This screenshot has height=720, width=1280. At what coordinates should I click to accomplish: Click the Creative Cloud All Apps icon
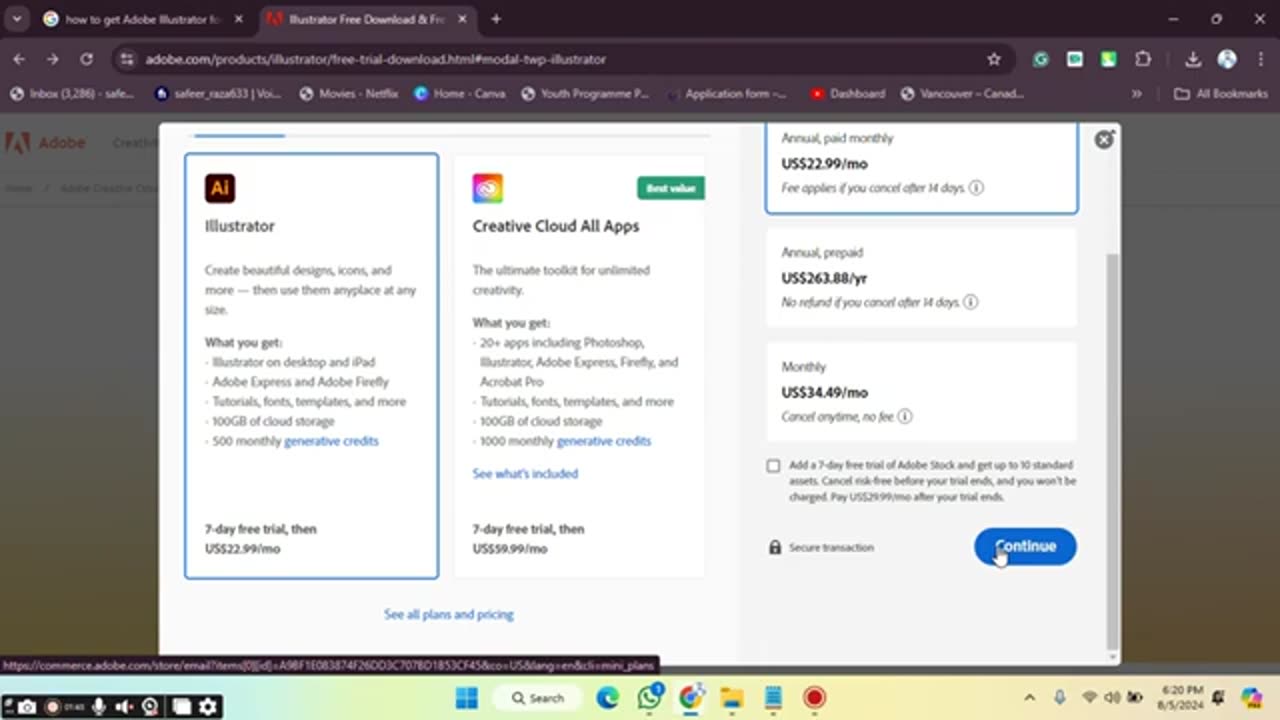[x=488, y=188]
